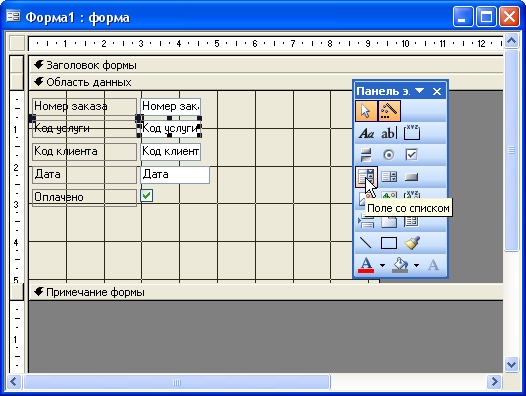Click the Номер зак. text field
The width and height of the screenshot is (526, 396).
point(171,106)
